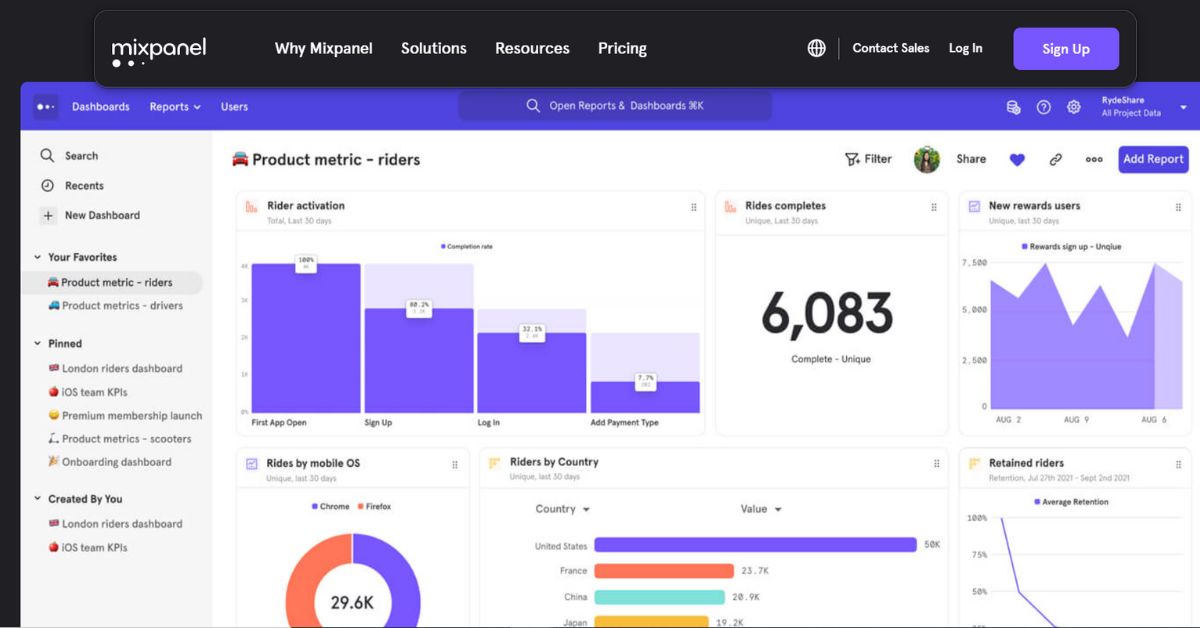This screenshot has width=1200, height=628.
Task: Toggle the Chrome legend series
Action: coord(331,507)
